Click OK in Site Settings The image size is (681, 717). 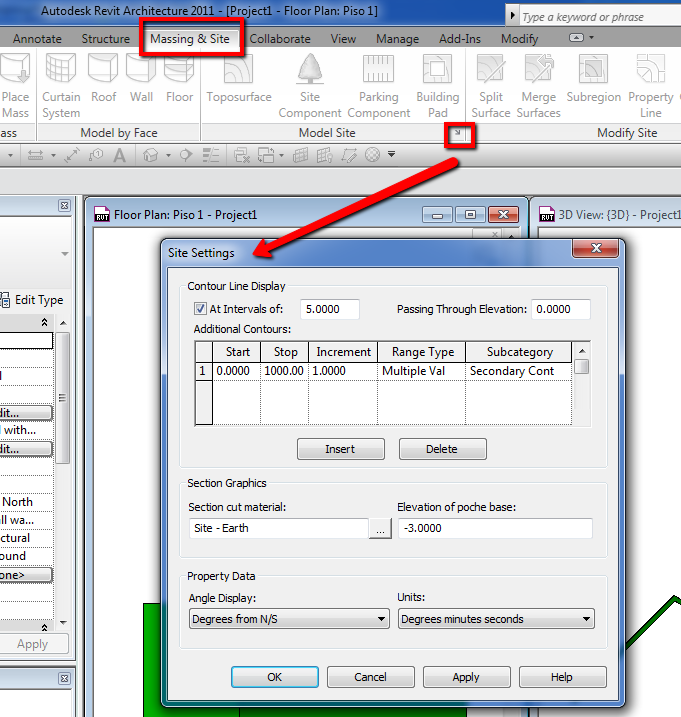[x=274, y=677]
